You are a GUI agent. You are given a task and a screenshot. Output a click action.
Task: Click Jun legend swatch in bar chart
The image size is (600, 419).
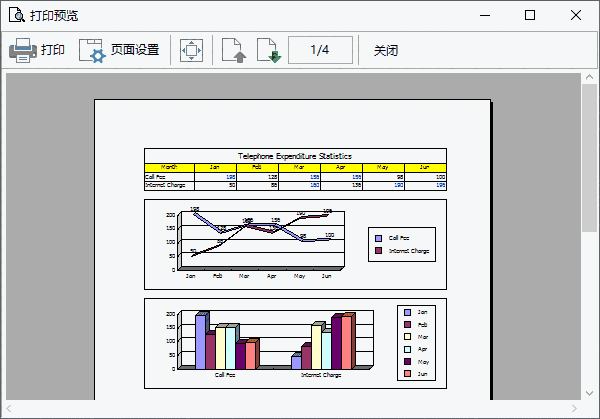(408, 373)
